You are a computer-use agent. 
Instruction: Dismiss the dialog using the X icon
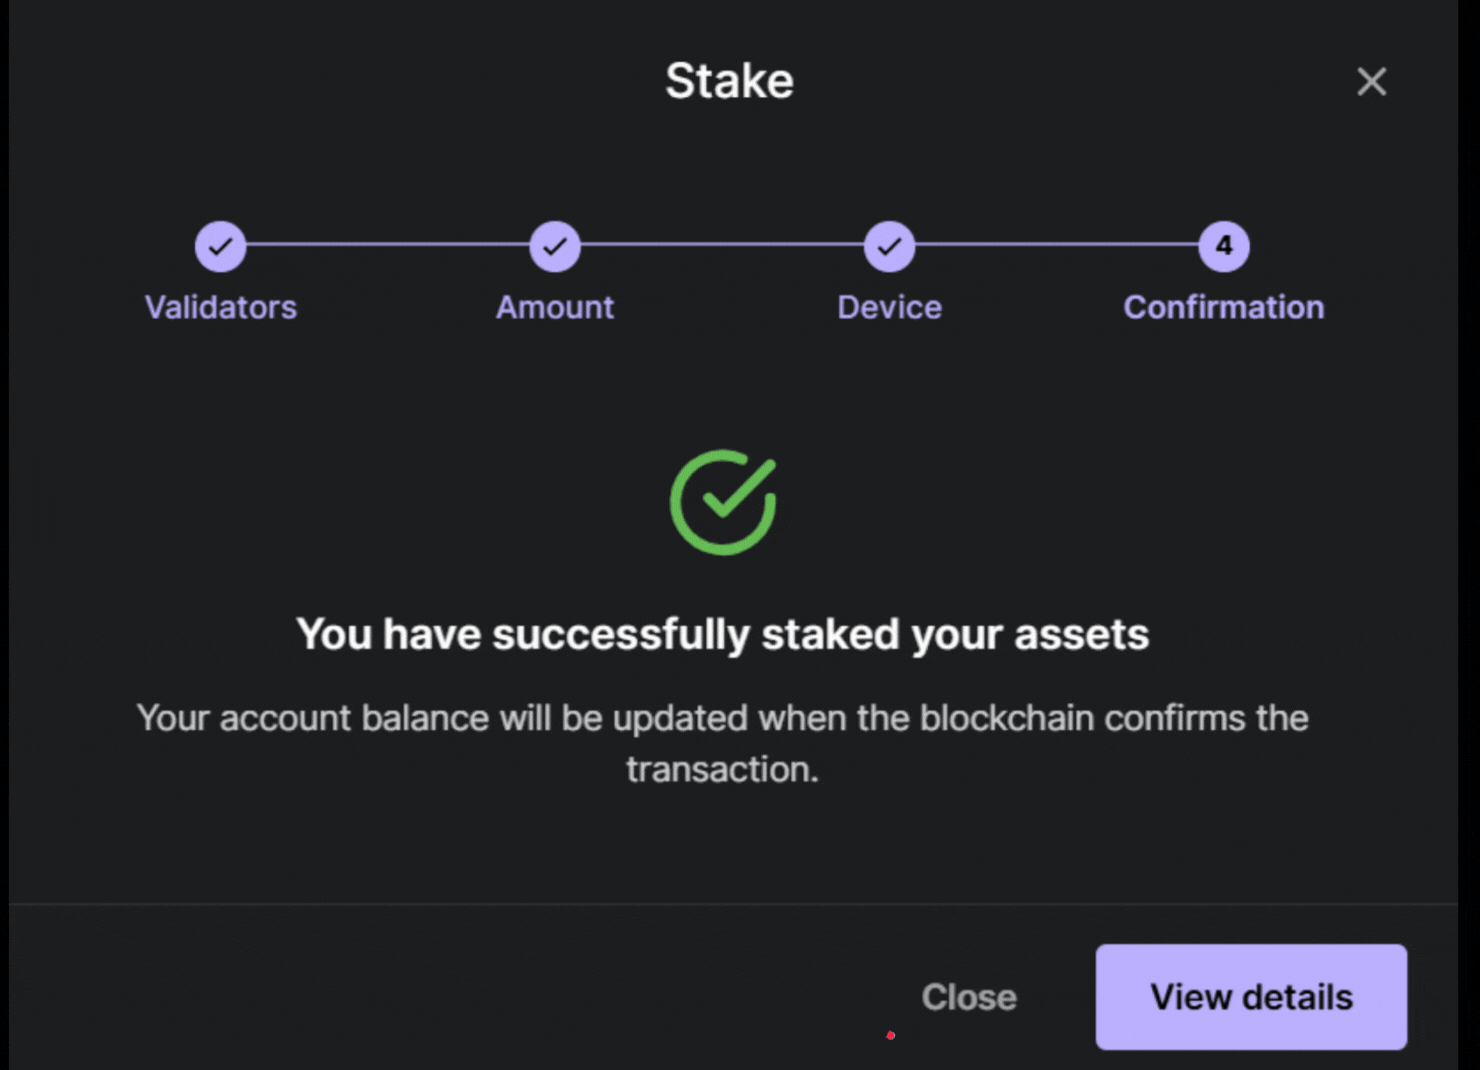click(1371, 82)
